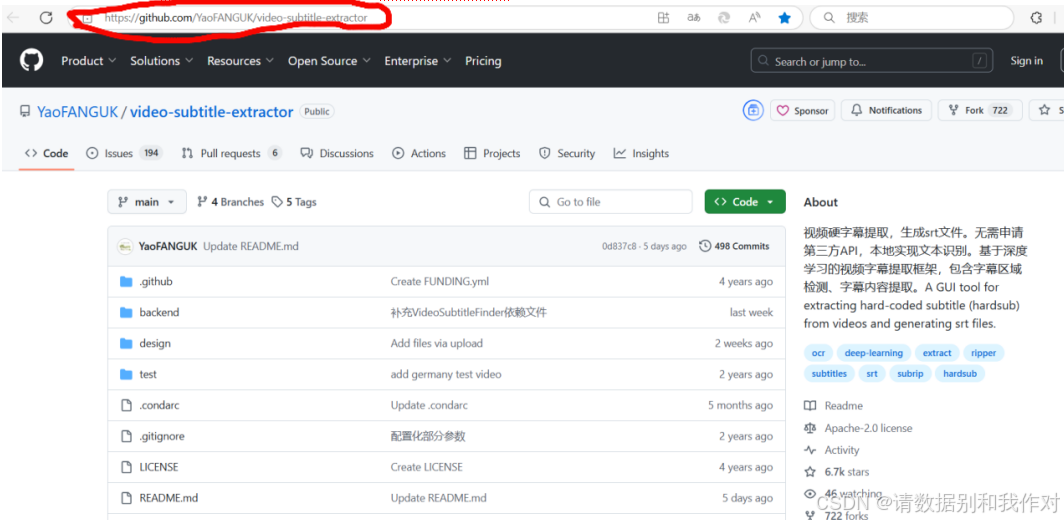Image resolution: width=1064 pixels, height=520 pixels.
Task: Open the Product menu dropdown
Action: 88,61
